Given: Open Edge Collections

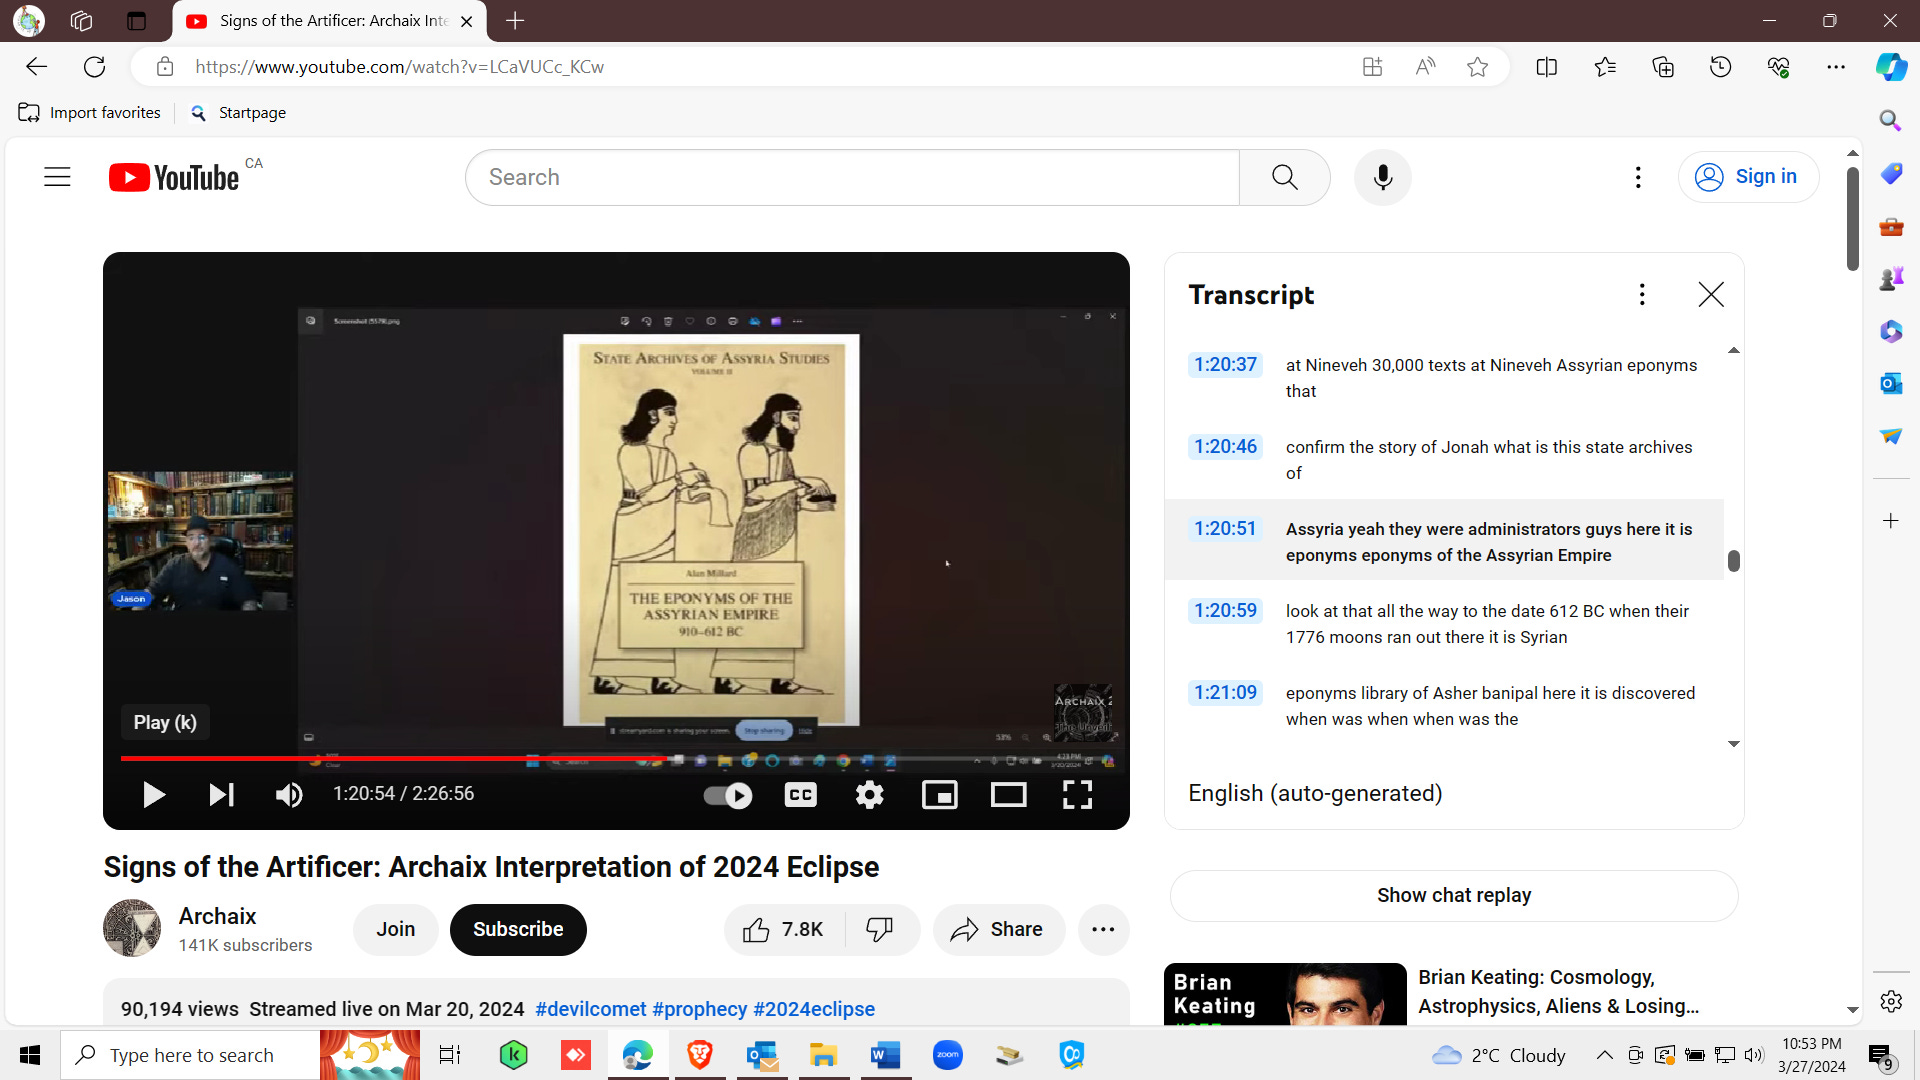Looking at the screenshot, I should click(1663, 67).
